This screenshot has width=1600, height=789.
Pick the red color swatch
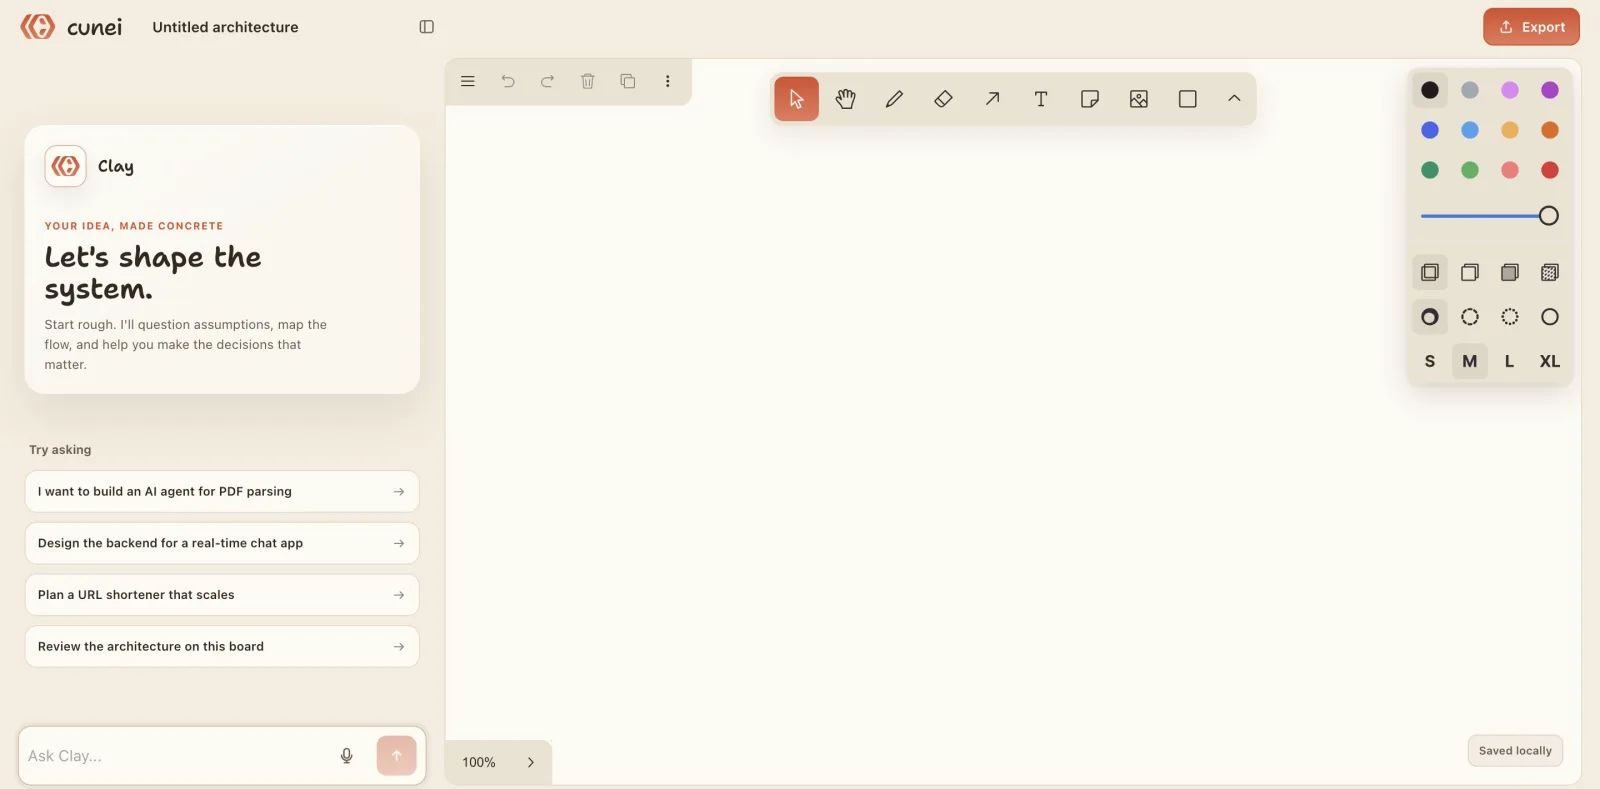tap(1549, 170)
